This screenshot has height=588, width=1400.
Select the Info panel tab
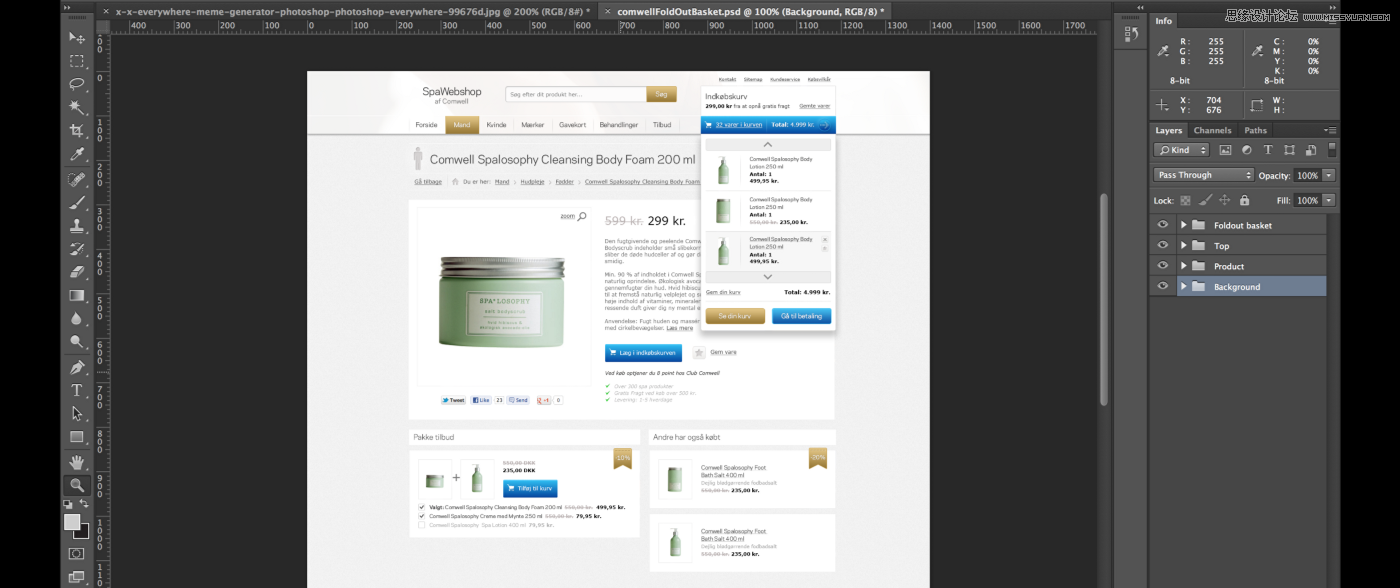1164,21
